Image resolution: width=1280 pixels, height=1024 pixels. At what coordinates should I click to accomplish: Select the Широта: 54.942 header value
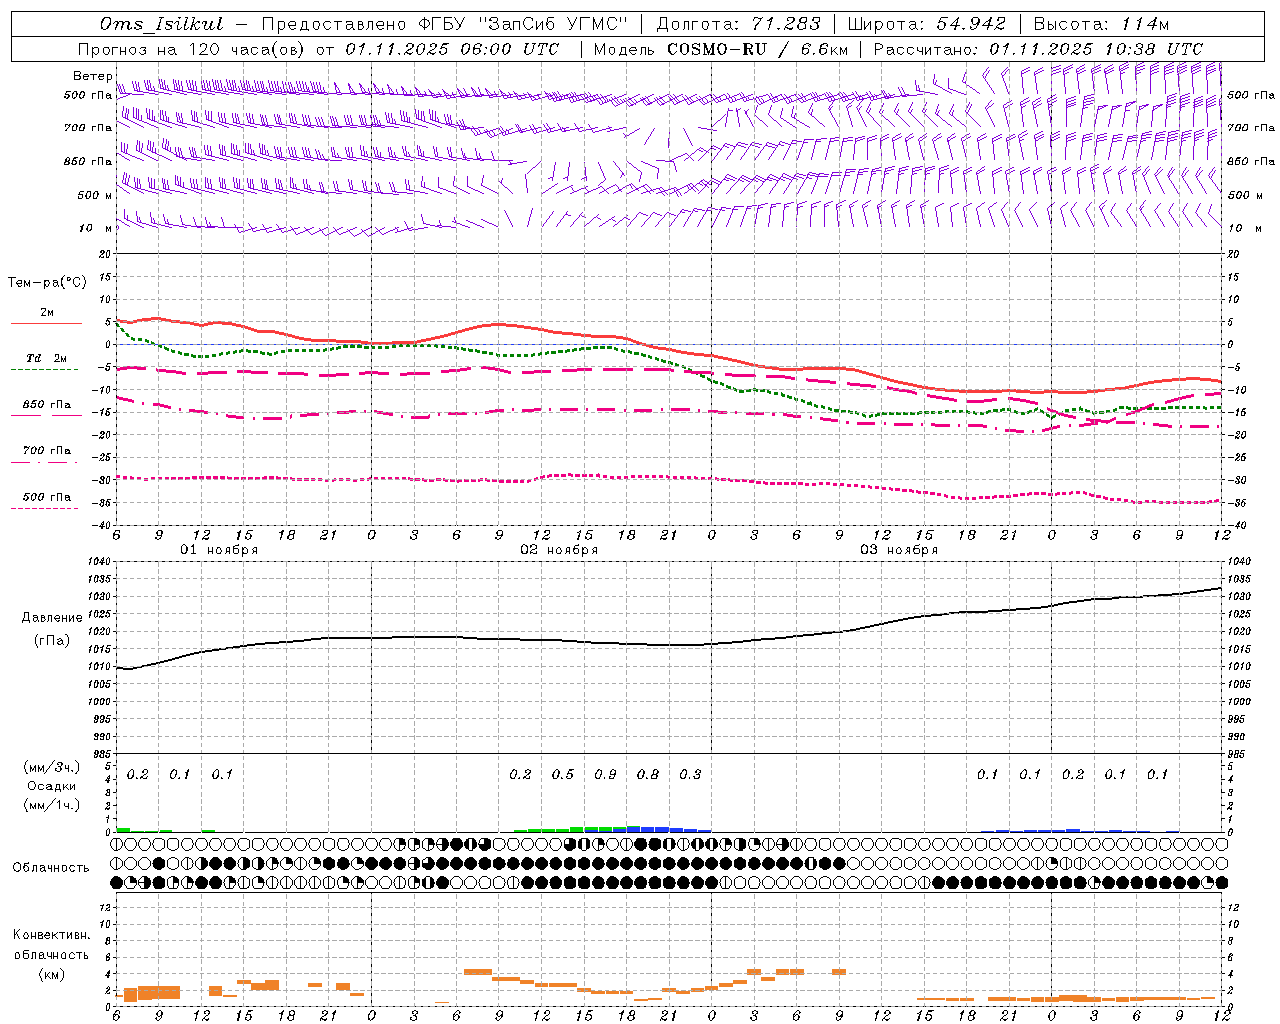click(926, 24)
